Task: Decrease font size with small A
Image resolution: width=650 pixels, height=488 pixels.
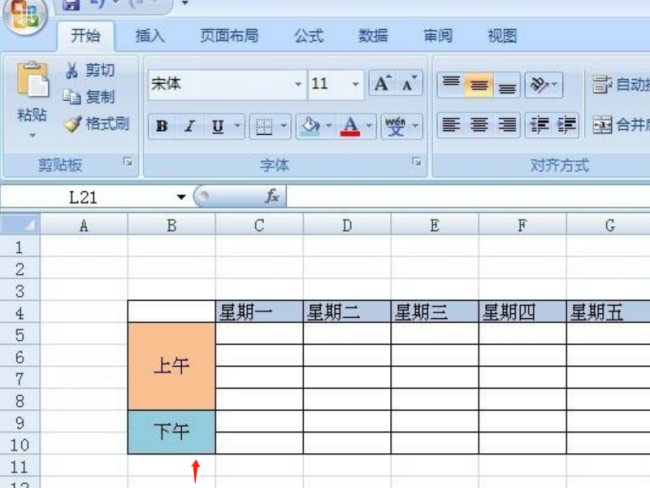Action: pos(409,84)
